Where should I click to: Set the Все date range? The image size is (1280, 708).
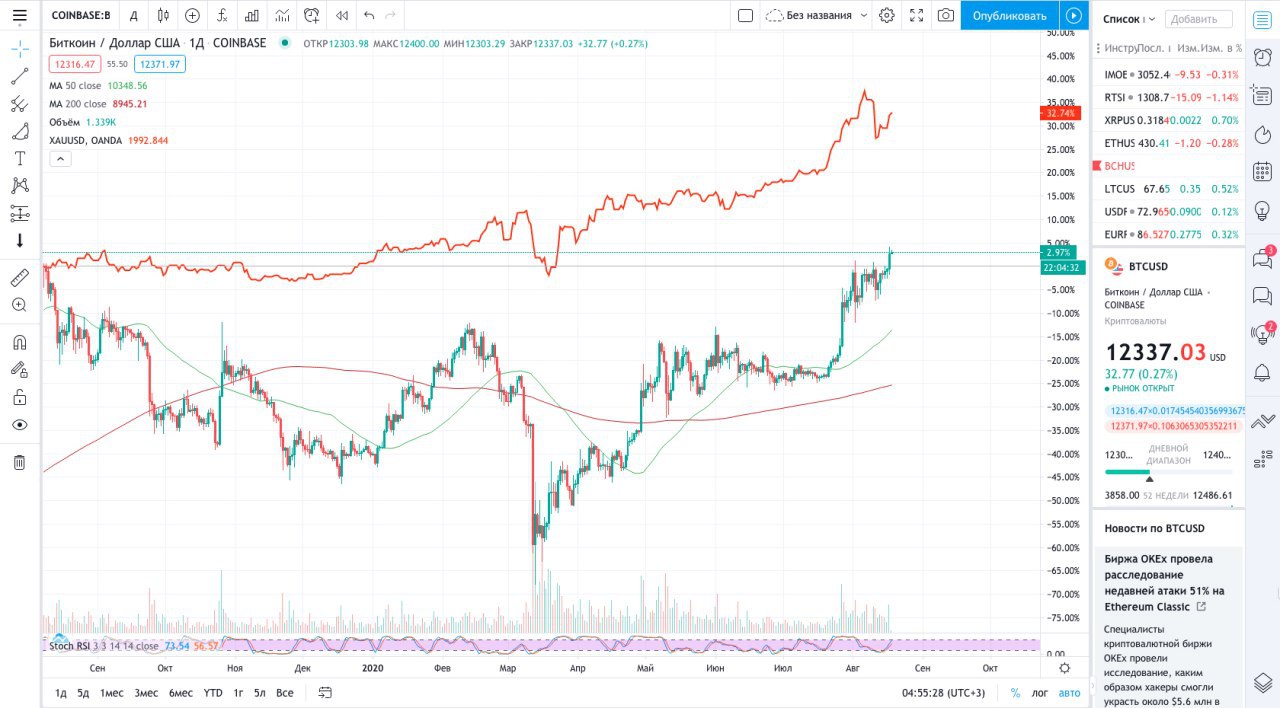(x=285, y=692)
